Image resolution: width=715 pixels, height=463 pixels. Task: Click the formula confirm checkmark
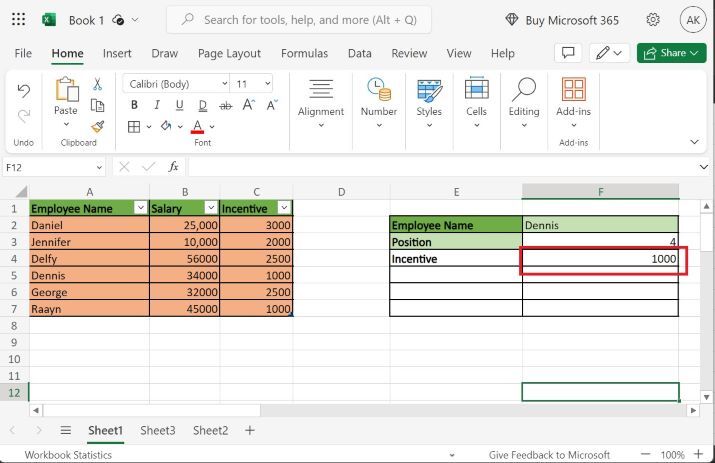149,167
